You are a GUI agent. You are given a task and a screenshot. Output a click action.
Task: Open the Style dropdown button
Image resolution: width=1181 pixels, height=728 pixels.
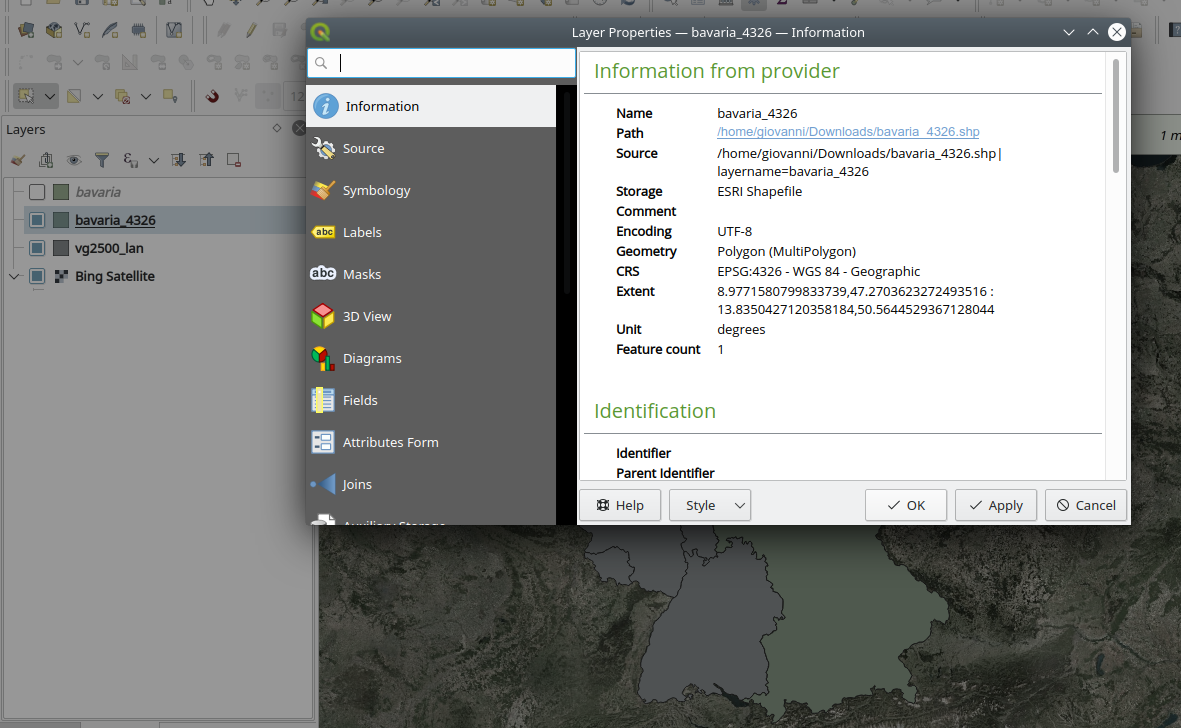click(710, 505)
